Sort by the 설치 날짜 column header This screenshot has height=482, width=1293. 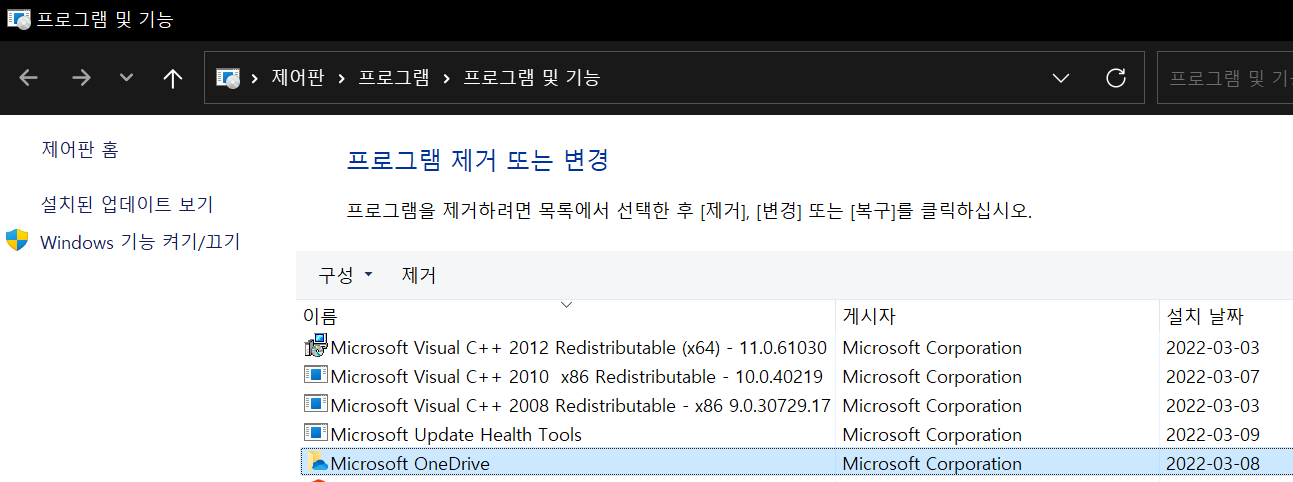[x=1226, y=317]
